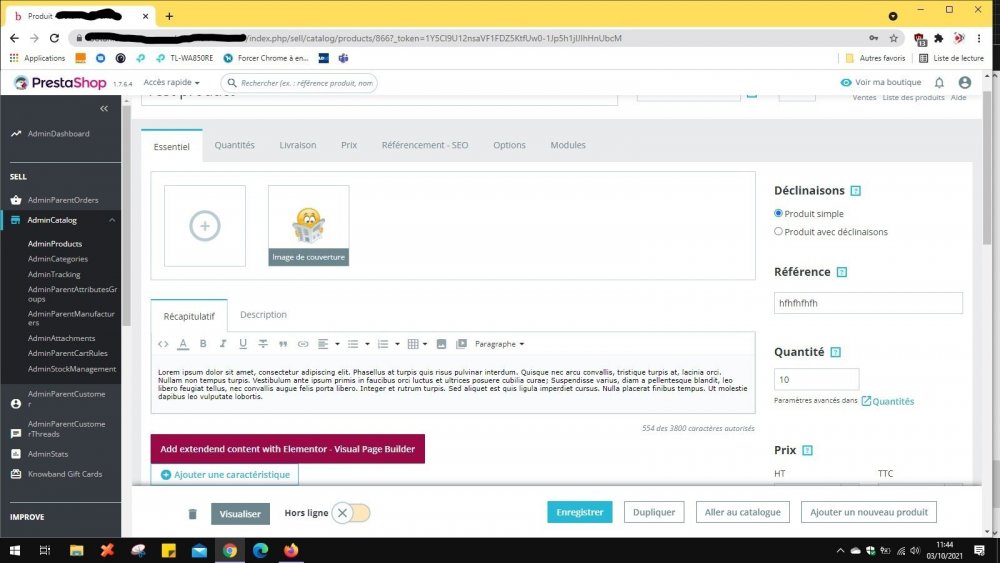Switch to the Prix tab
The image size is (1000, 563).
[x=349, y=145]
